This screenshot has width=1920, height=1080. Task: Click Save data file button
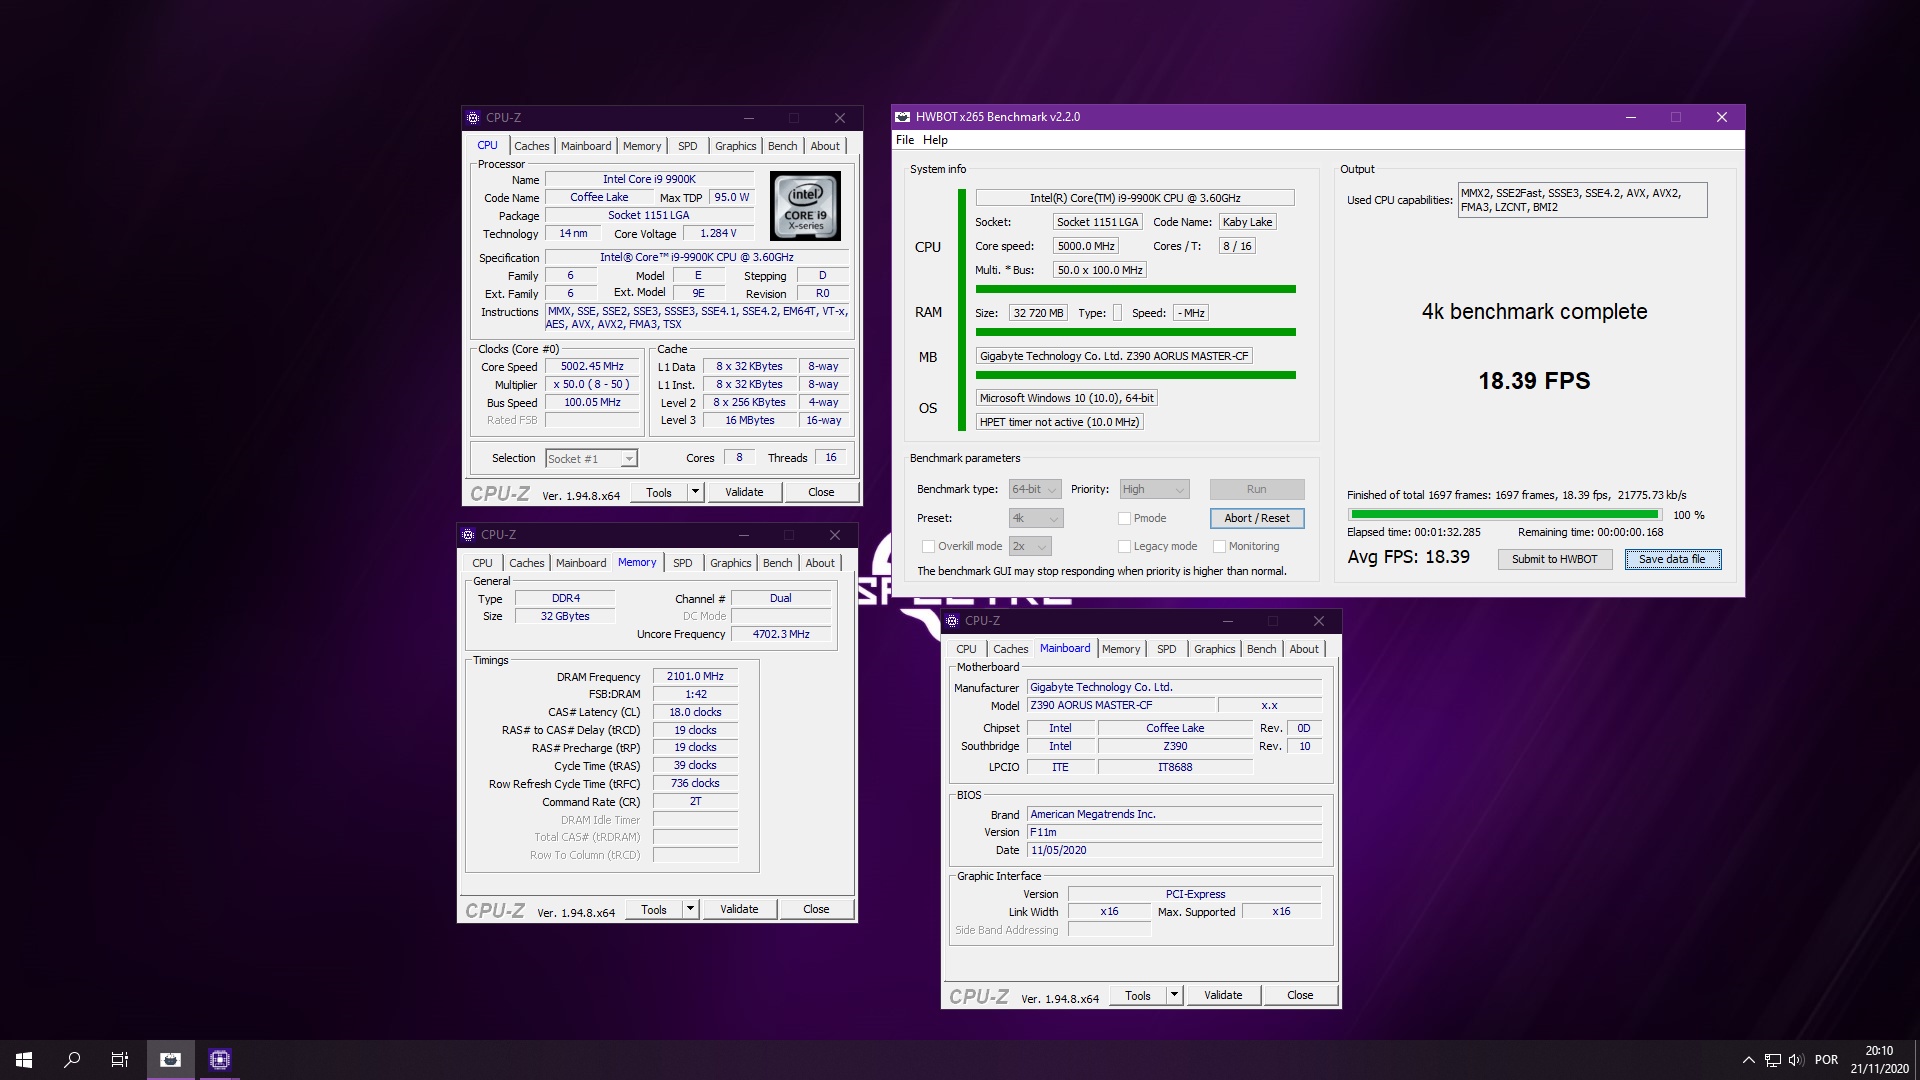click(x=1673, y=560)
